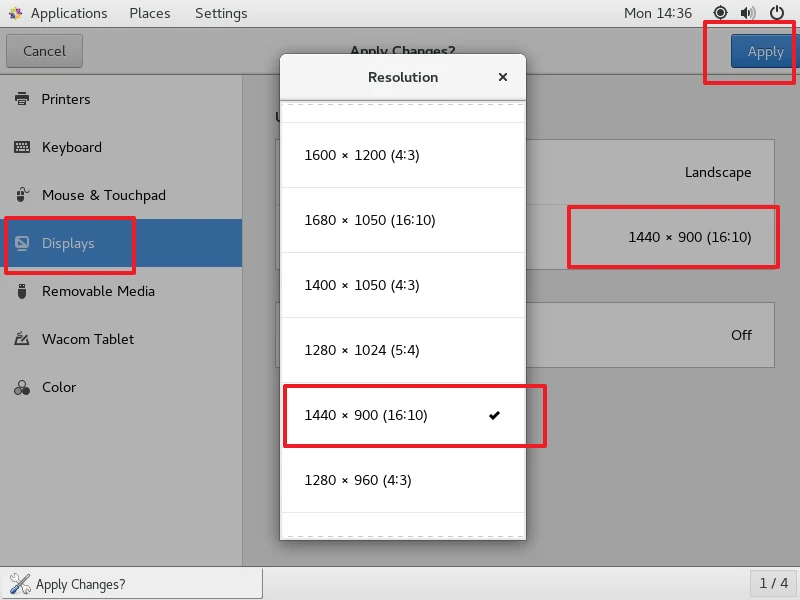Open the power icon in top bar

[777, 13]
